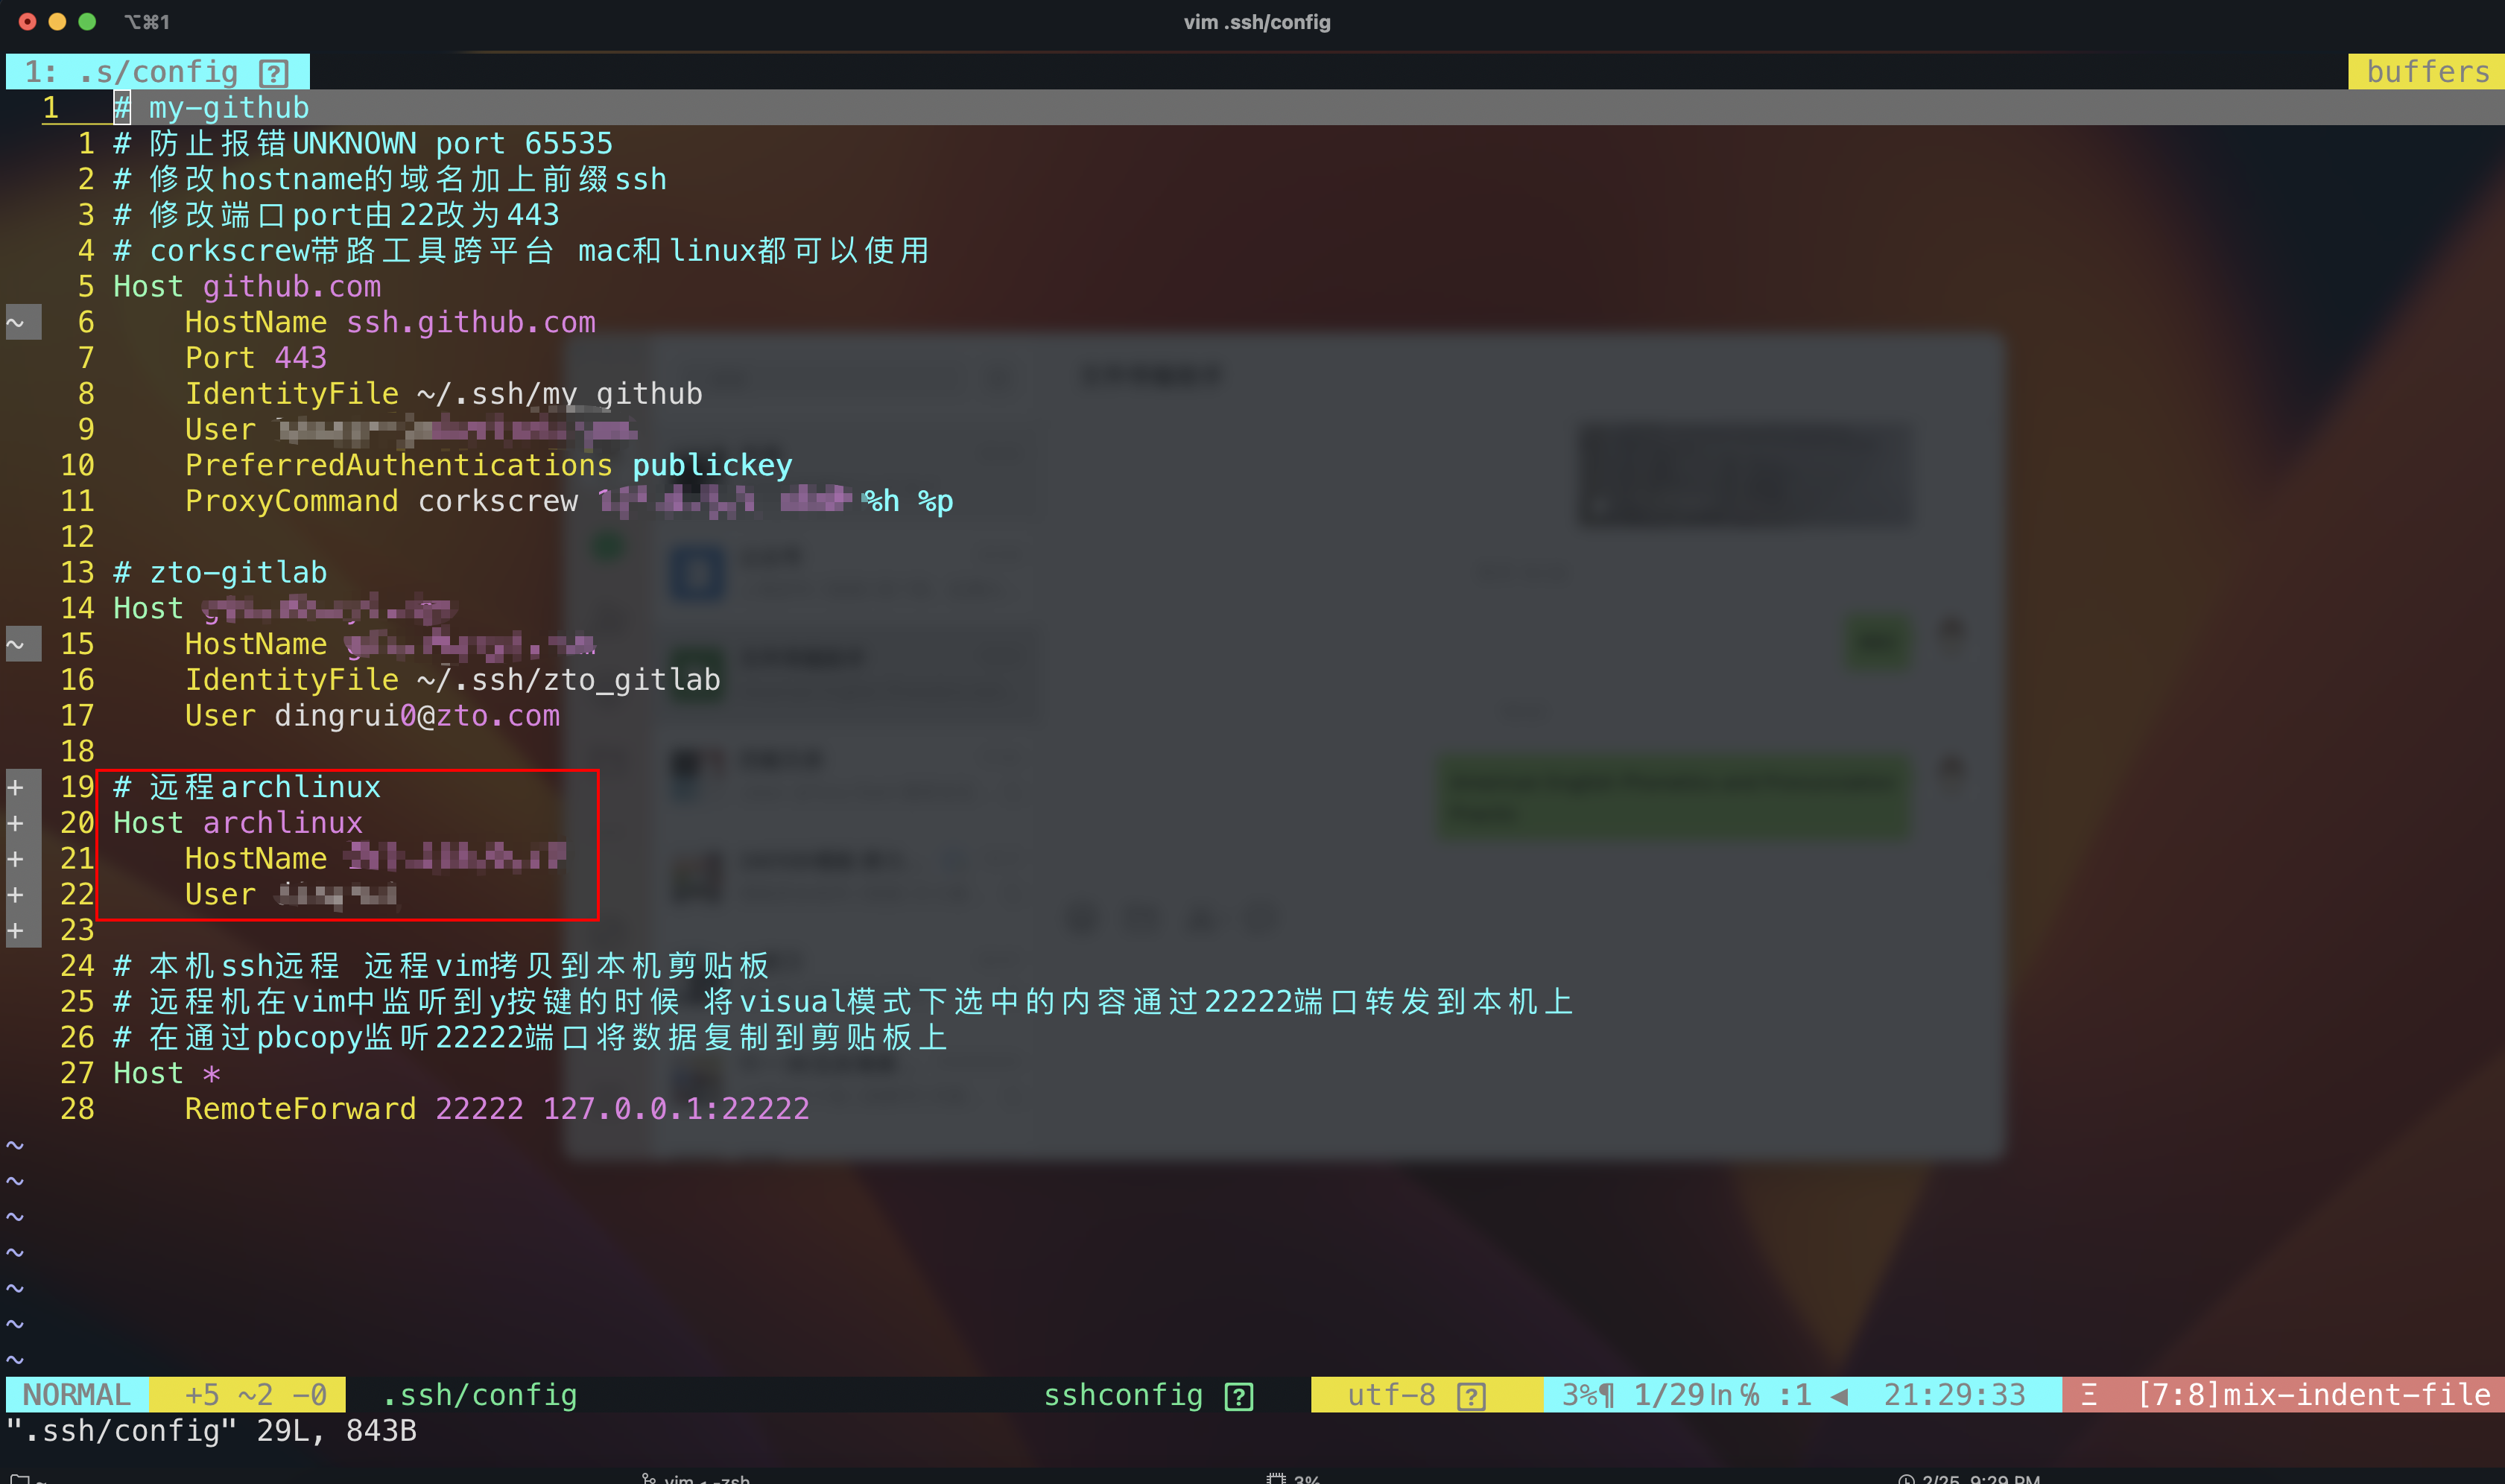
Task: Click the '+5 ~2 -0' git hunk summary
Action: 255,1395
